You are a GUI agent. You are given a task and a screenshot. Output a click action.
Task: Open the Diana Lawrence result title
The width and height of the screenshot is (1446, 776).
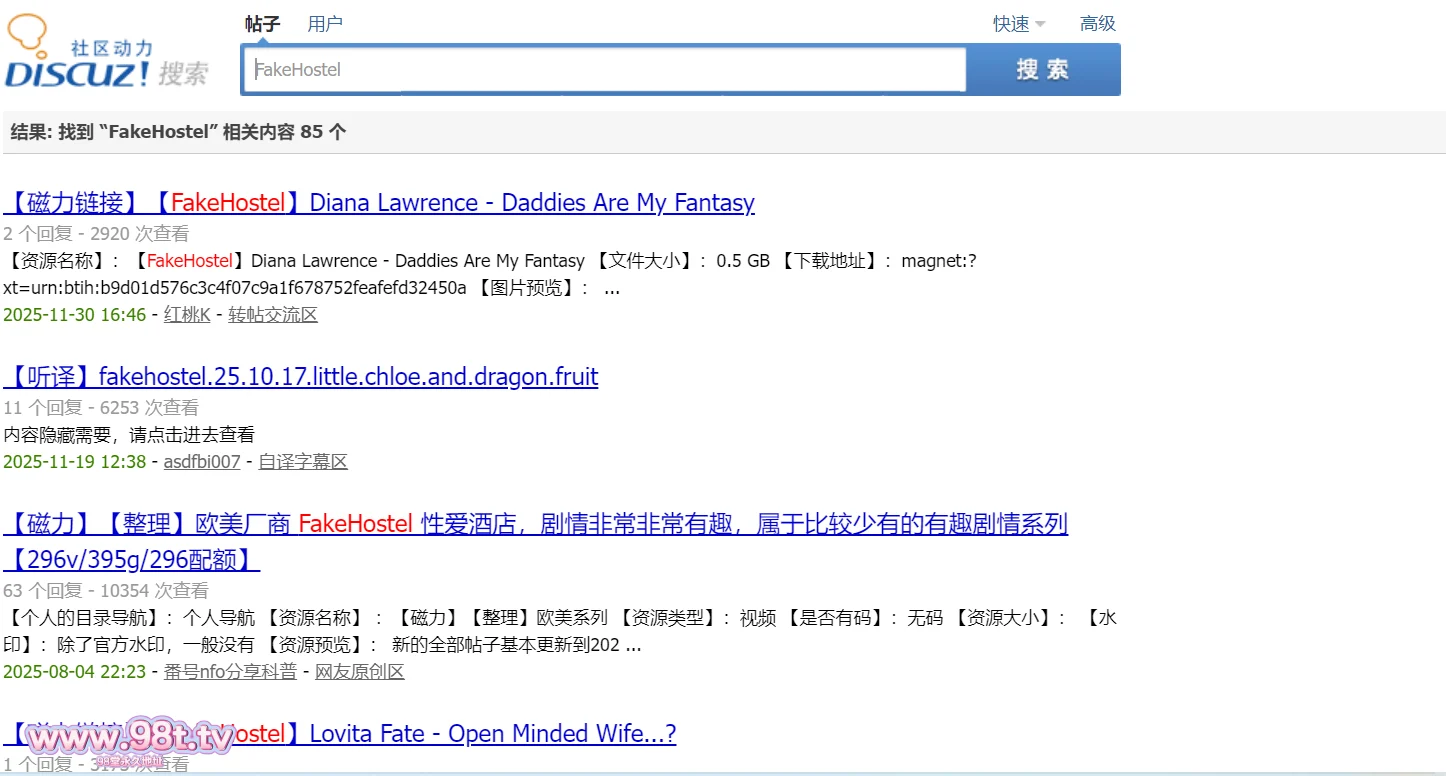[379, 203]
